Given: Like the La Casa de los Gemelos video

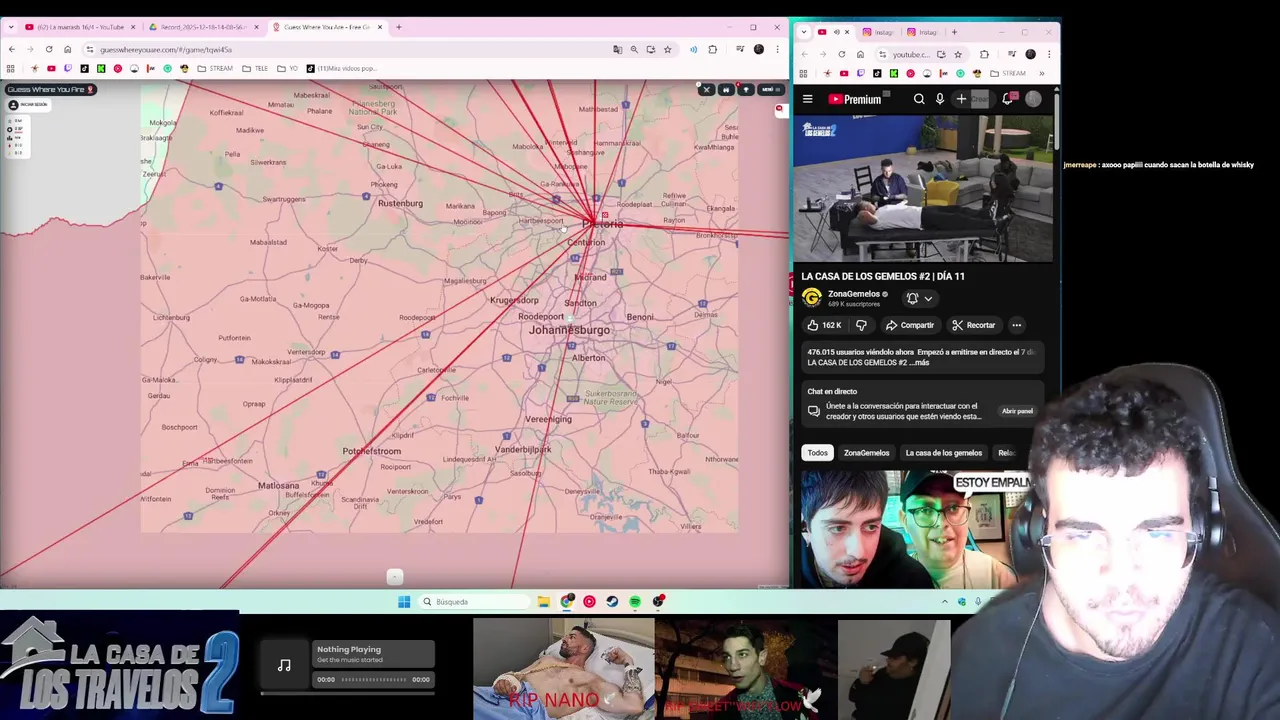Looking at the screenshot, I should tap(825, 325).
